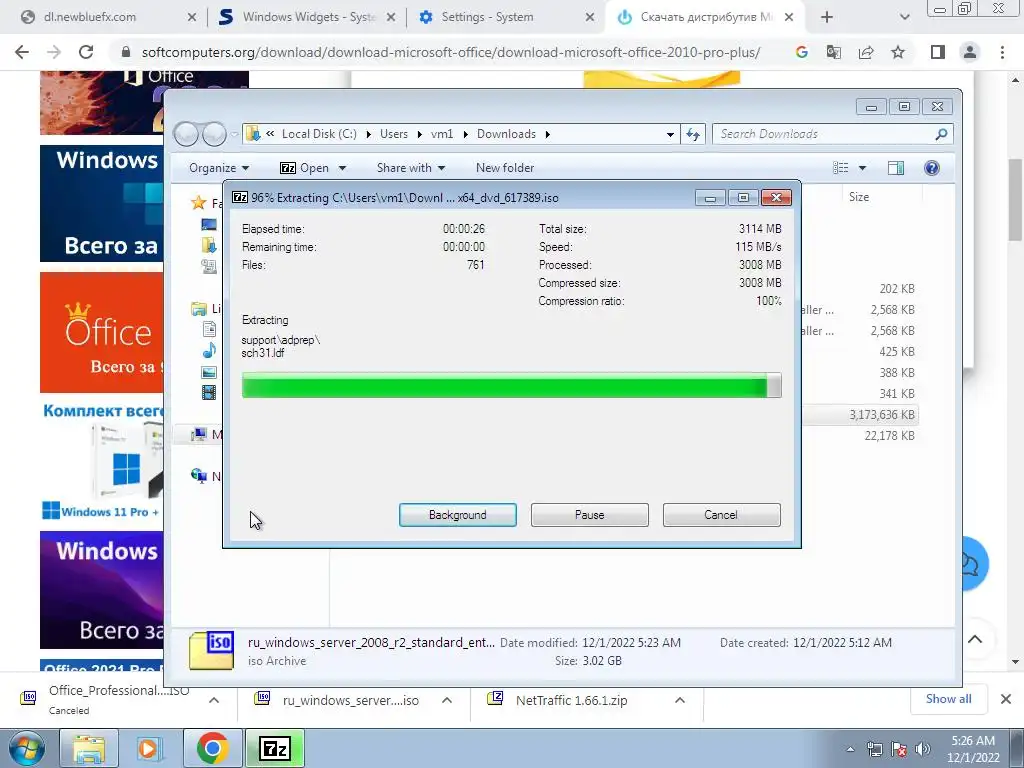Open NetTraffic 1.66.1.zip download options chevron
1024x768 pixels.
(680, 700)
